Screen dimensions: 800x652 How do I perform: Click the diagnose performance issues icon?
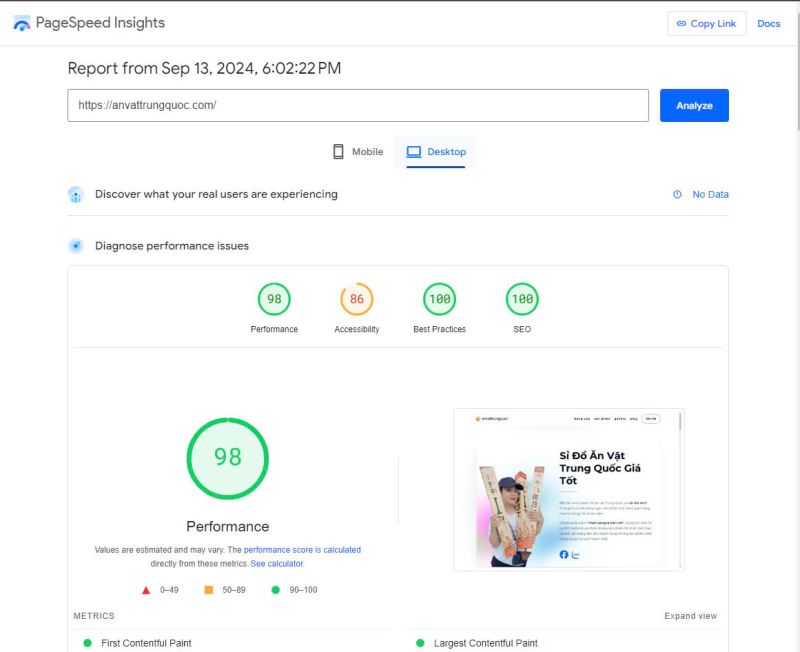coord(76,246)
